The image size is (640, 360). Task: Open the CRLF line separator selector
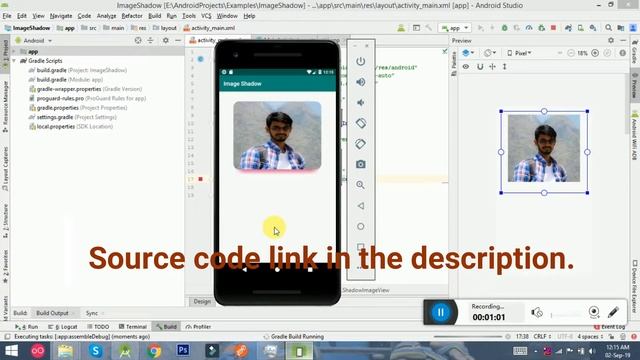coord(542,337)
